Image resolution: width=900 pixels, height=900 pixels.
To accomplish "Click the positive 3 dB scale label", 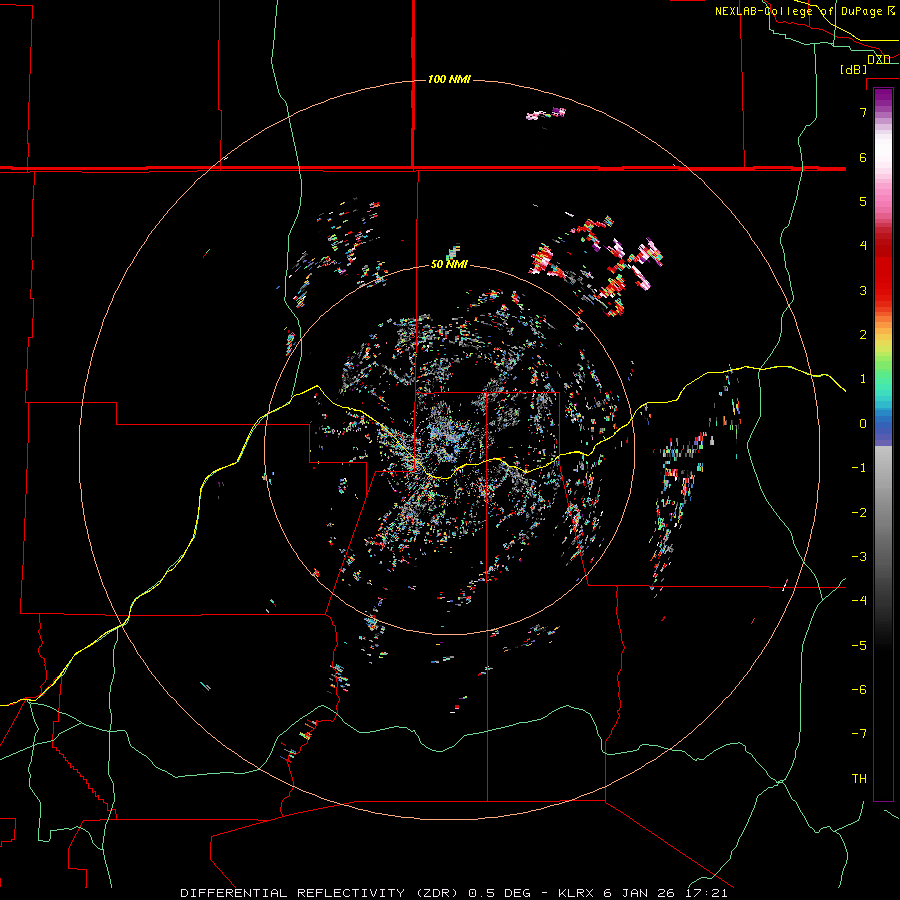I will (863, 290).
